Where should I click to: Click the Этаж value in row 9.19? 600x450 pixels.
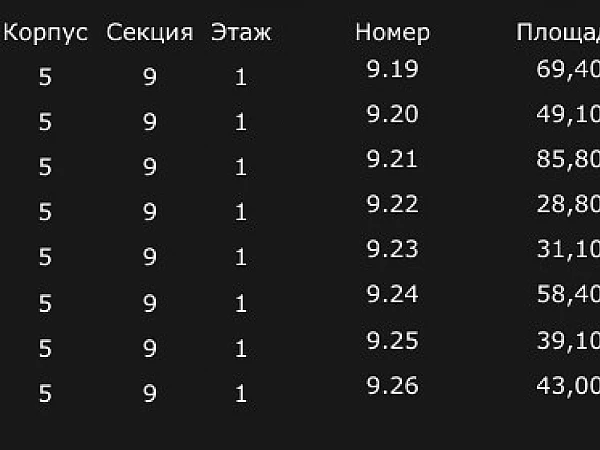(241, 77)
